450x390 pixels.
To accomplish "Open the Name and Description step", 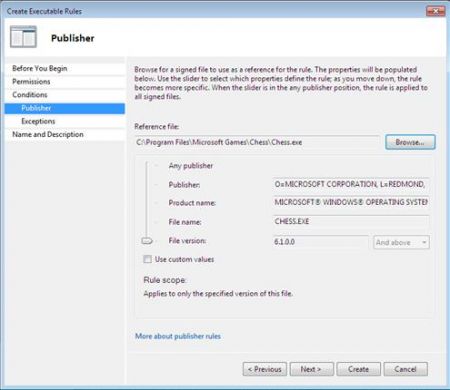I will (65, 134).
